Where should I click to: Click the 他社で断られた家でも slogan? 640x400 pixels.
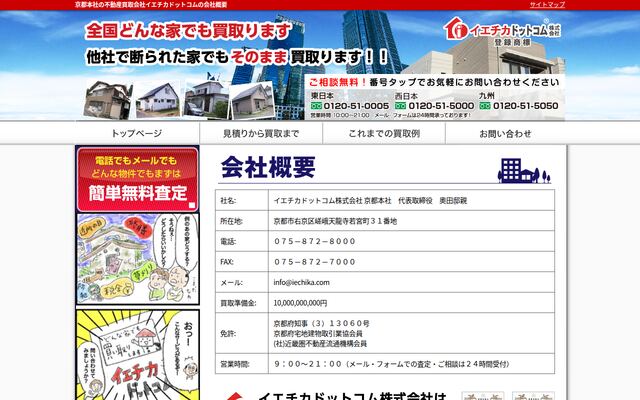pos(158,57)
